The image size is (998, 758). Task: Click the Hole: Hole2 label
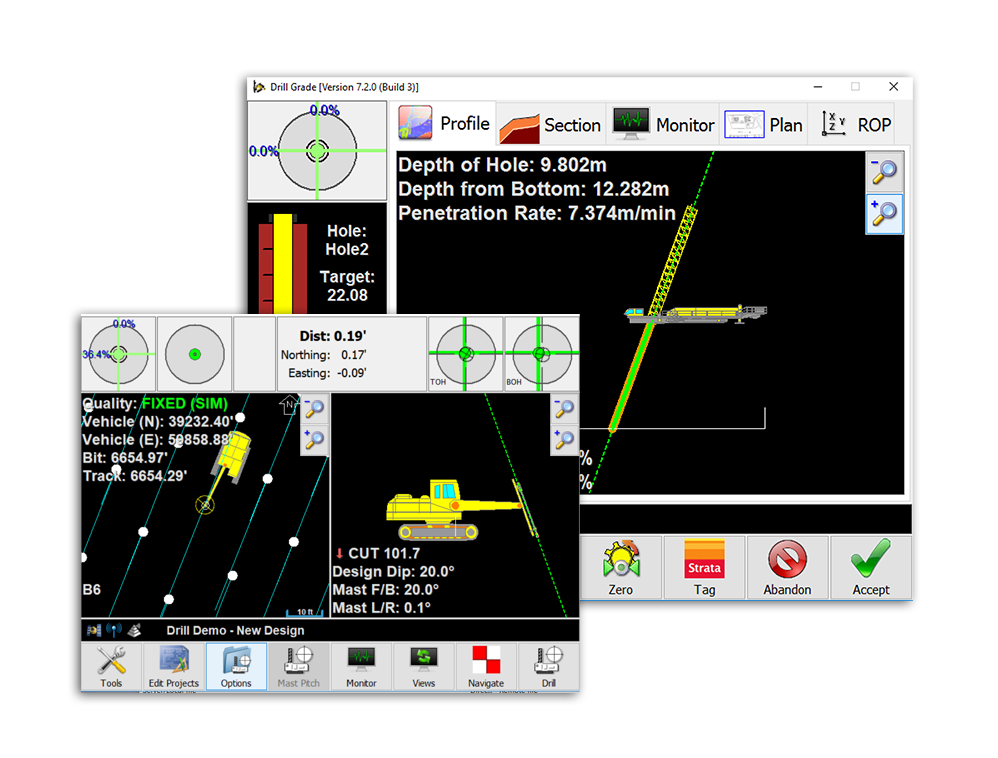click(x=347, y=240)
